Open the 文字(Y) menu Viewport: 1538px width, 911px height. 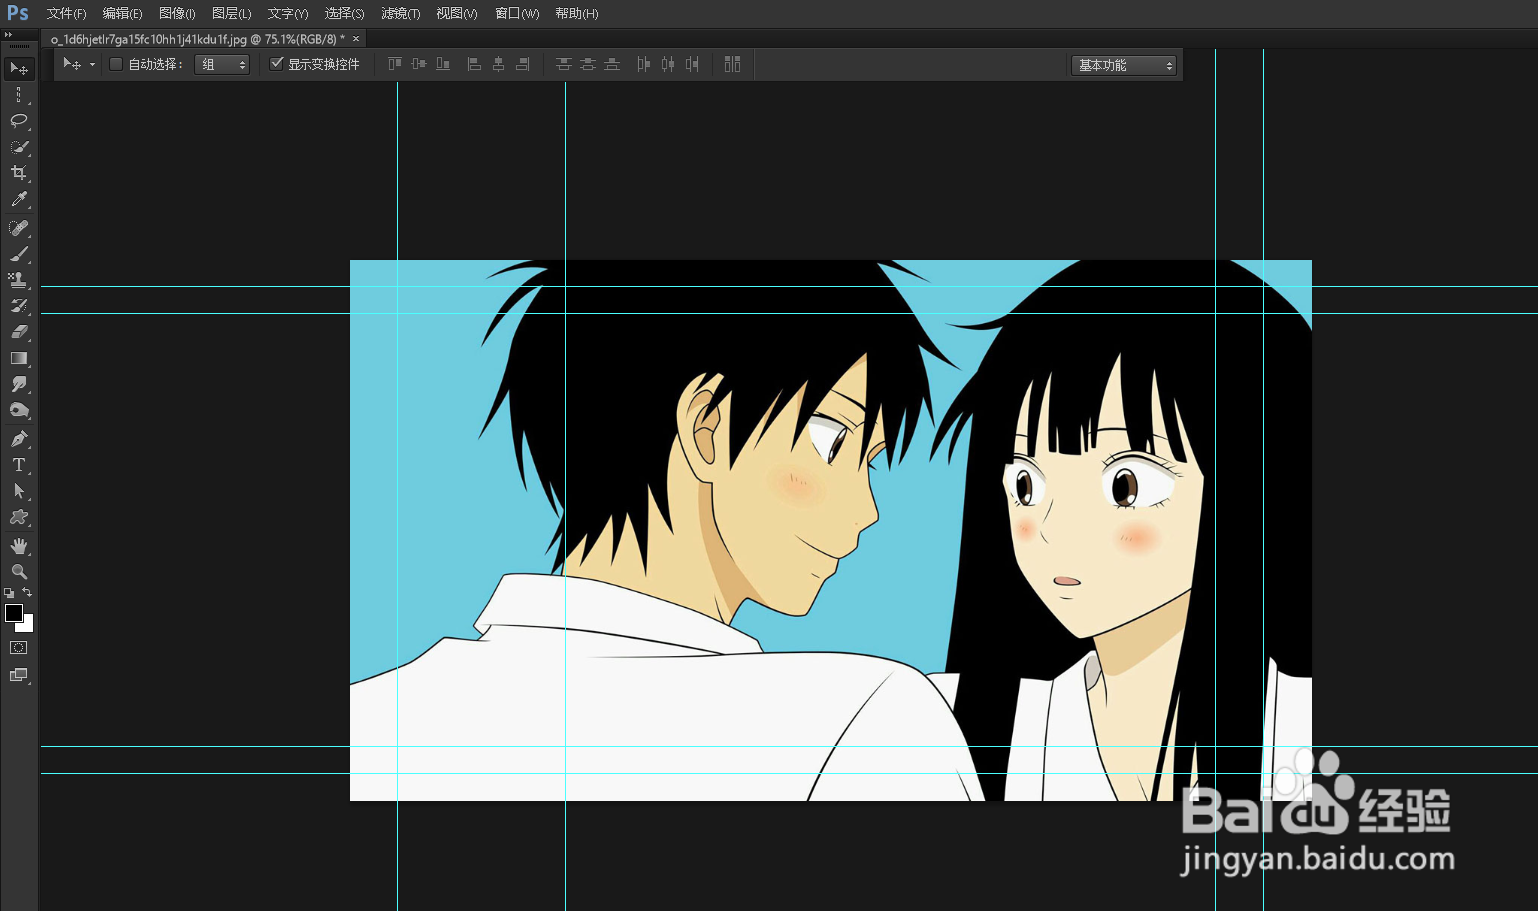pos(287,13)
